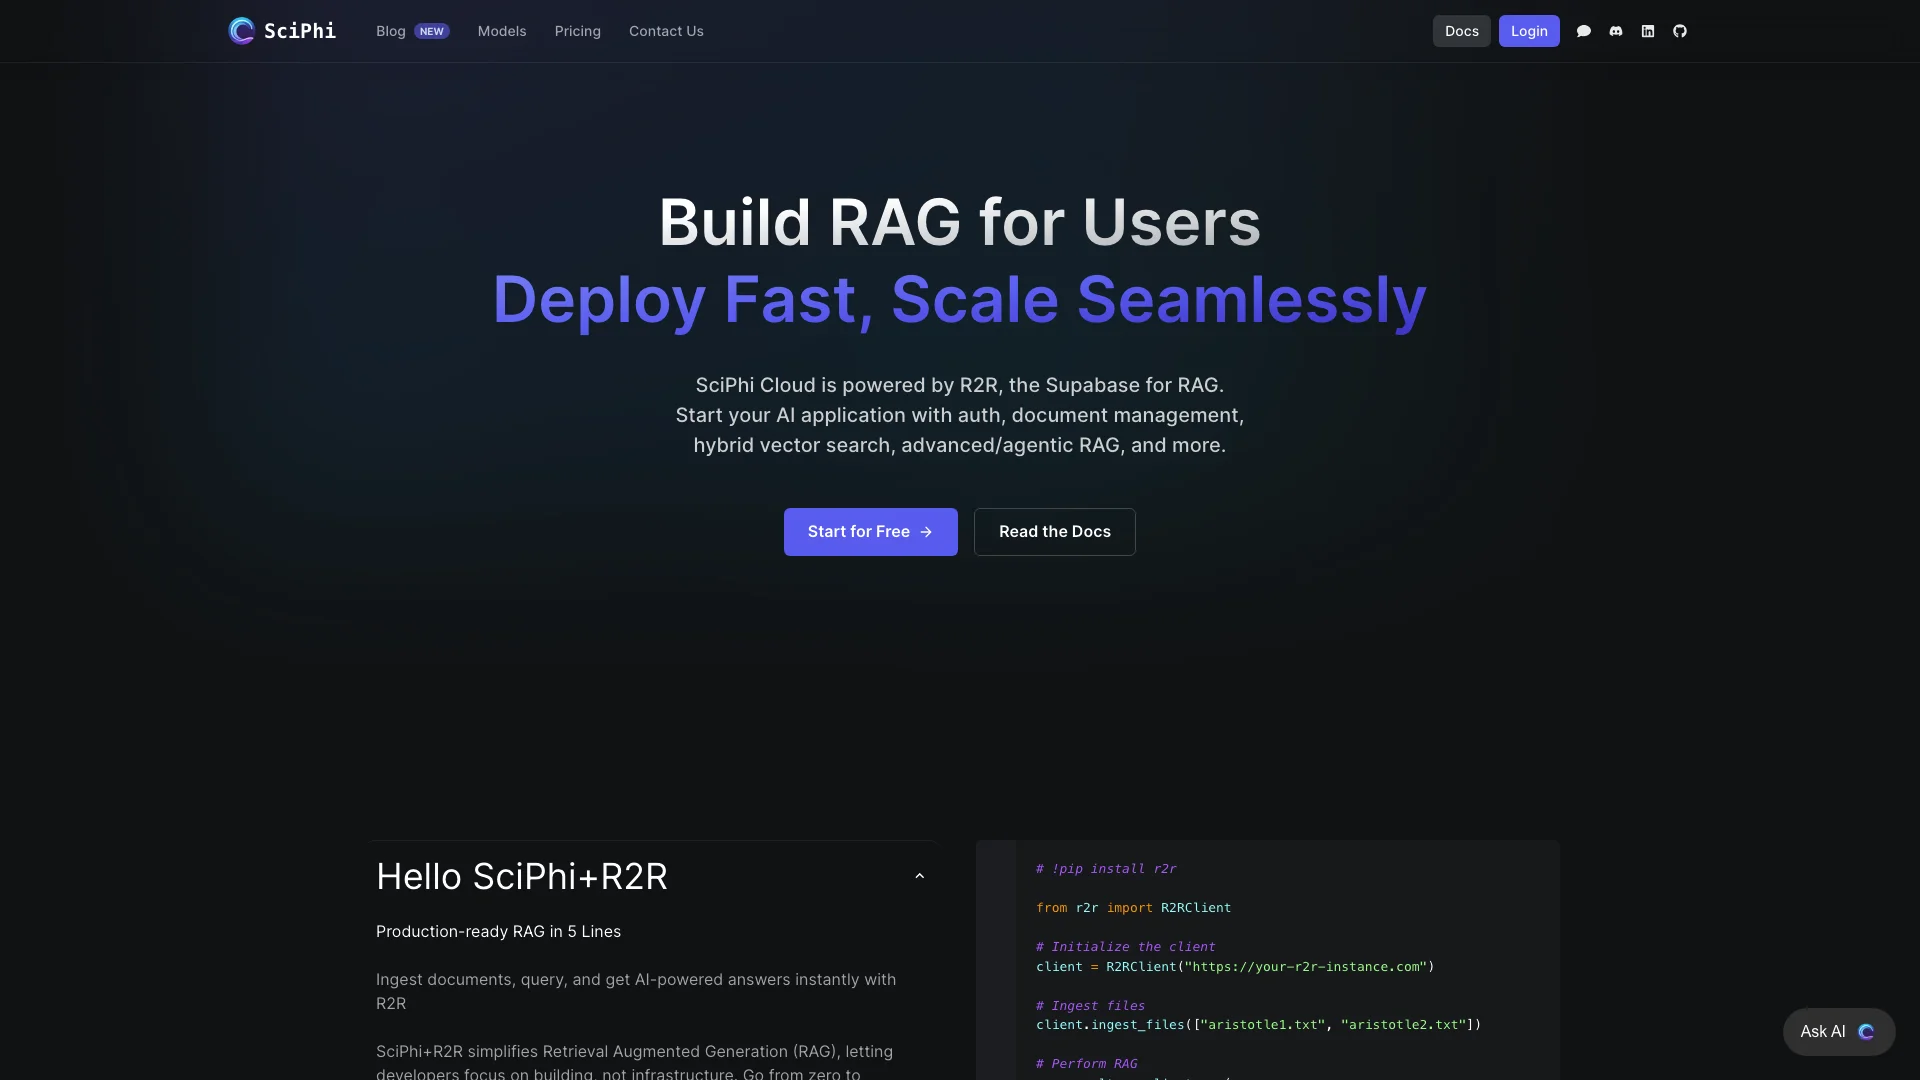The width and height of the screenshot is (1920, 1080).
Task: Open the Ask AI chat widget
Action: (x=1839, y=1032)
